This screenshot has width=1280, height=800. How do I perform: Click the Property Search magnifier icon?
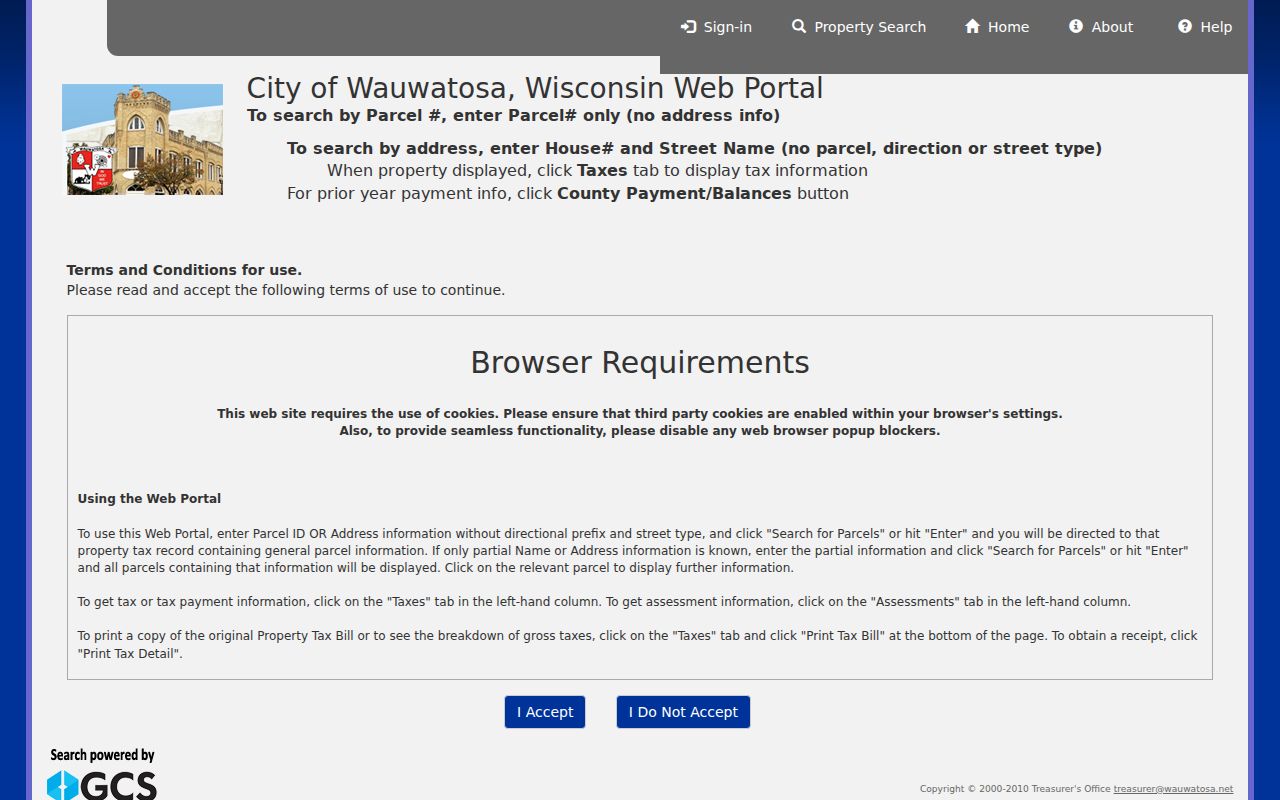799,26
